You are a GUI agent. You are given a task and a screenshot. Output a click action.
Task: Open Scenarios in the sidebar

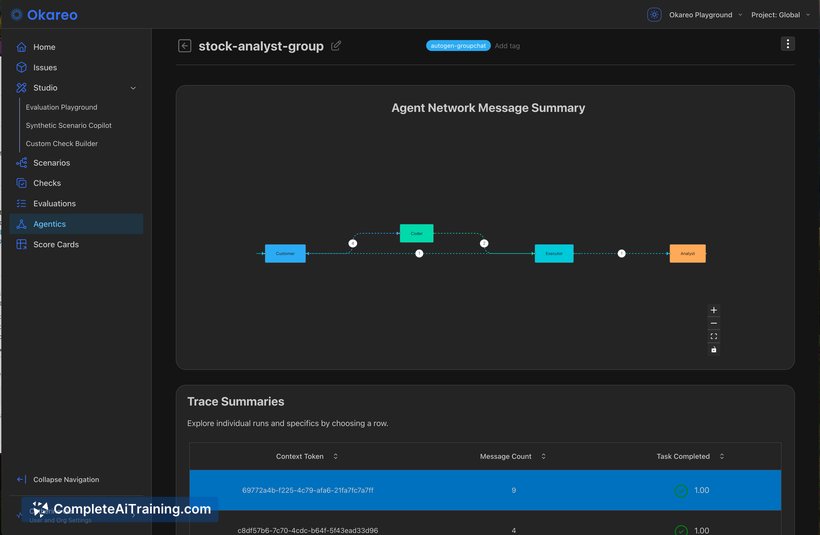[51, 163]
